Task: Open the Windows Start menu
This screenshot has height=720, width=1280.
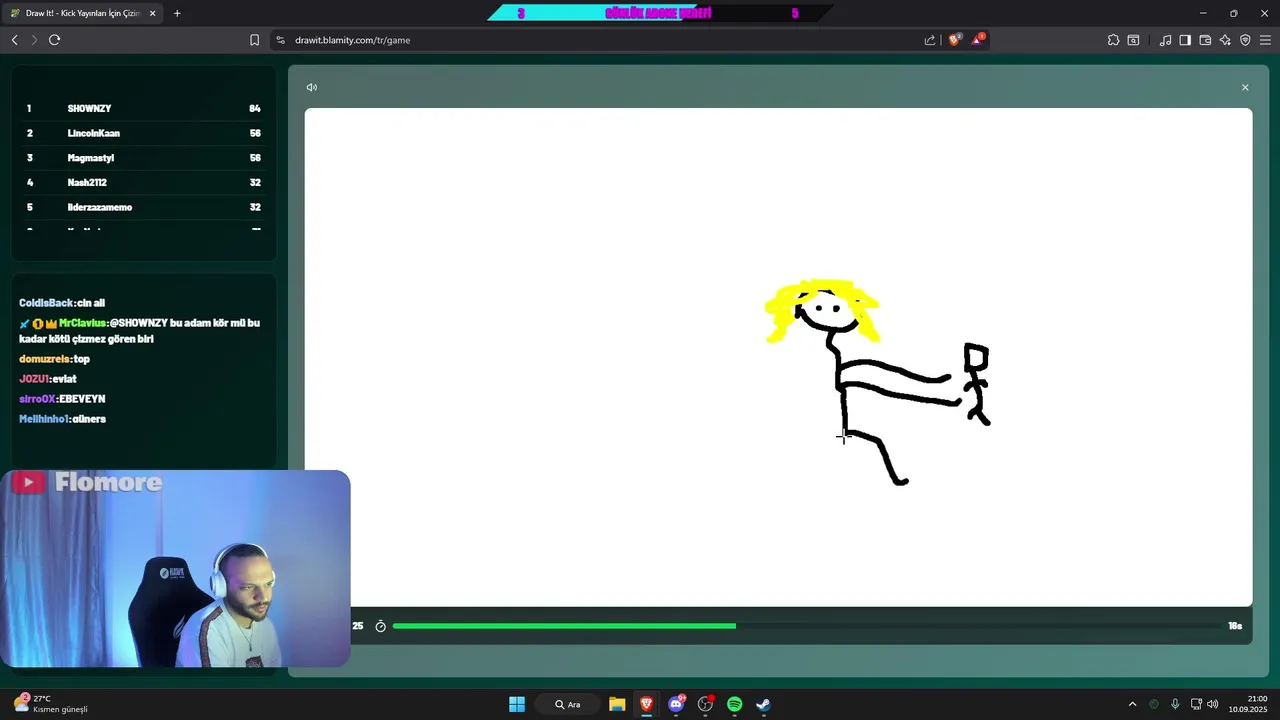Action: 517,704
